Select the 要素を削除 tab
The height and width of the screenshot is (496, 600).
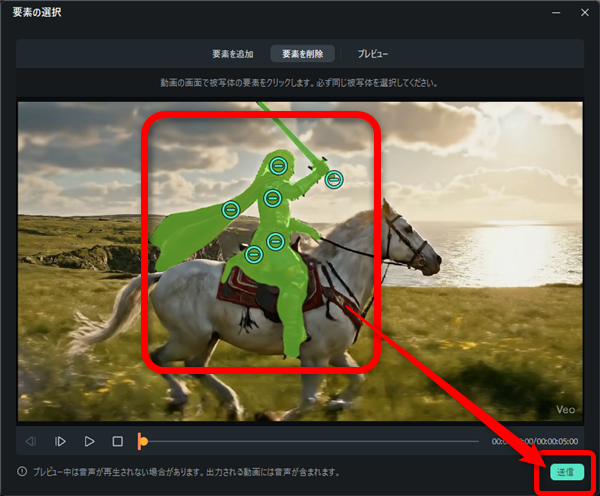tap(301, 53)
